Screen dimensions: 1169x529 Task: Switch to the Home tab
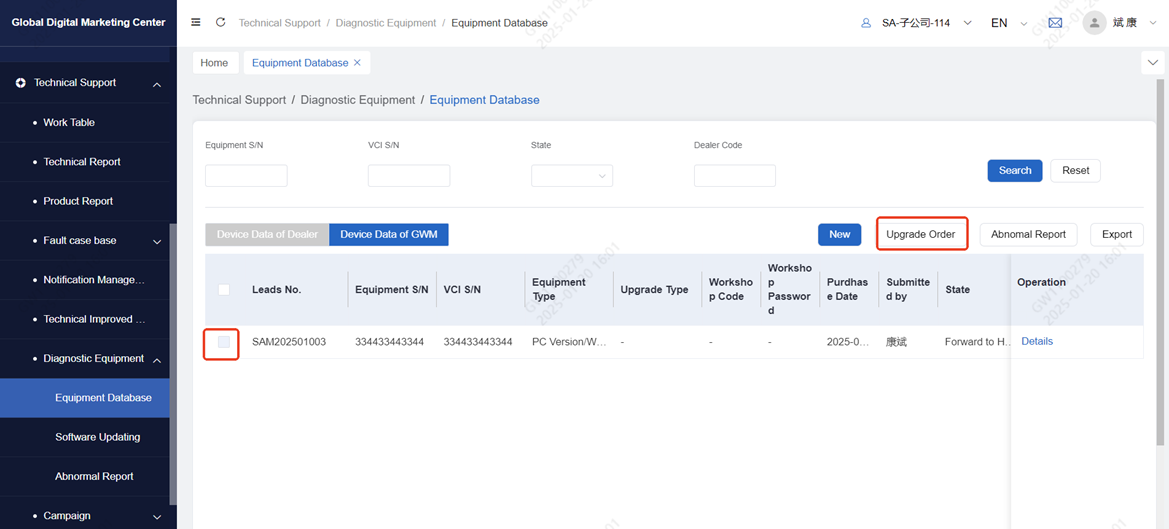tap(214, 63)
